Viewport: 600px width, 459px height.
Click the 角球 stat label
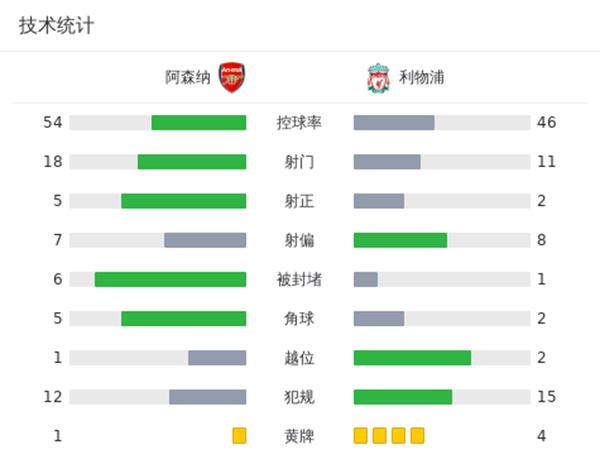[x=299, y=318]
